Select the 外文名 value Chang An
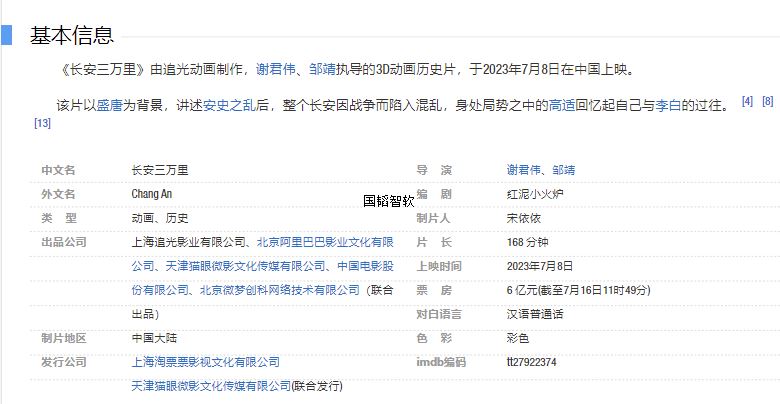The image size is (780, 404). click(x=152, y=194)
